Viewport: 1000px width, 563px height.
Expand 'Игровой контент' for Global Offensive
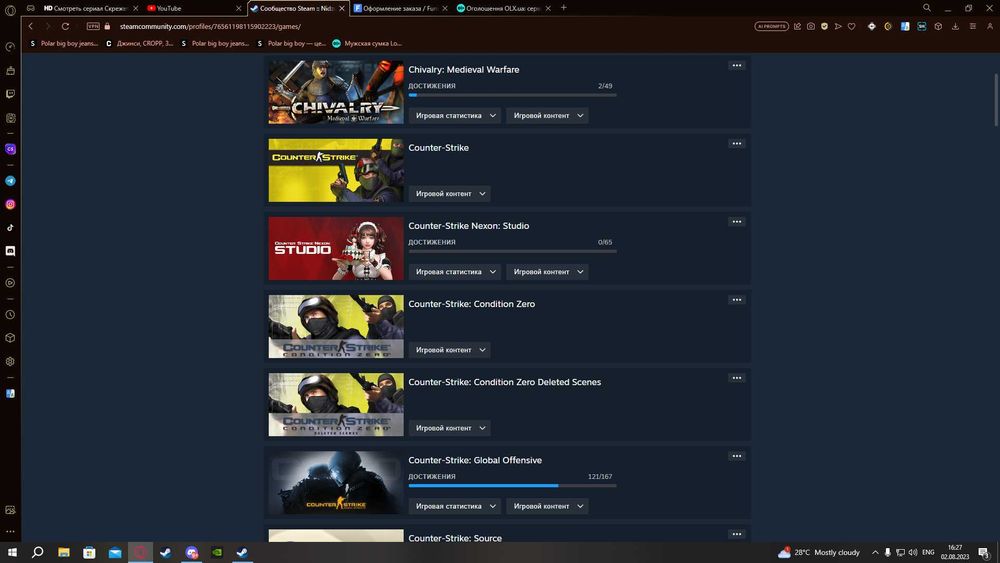(548, 506)
